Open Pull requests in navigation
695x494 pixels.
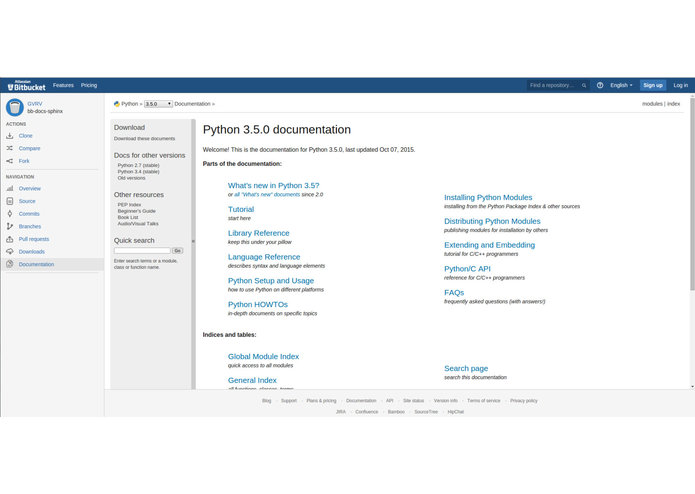tap(34, 239)
